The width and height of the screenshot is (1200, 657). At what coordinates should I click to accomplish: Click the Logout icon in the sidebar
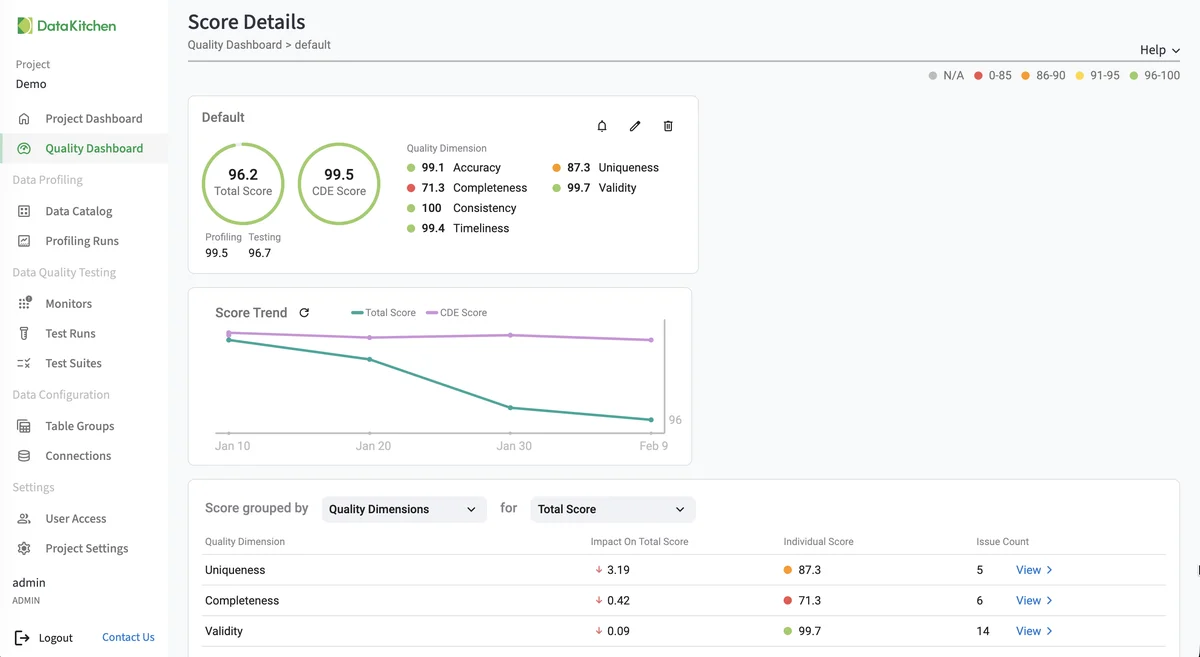[22, 637]
